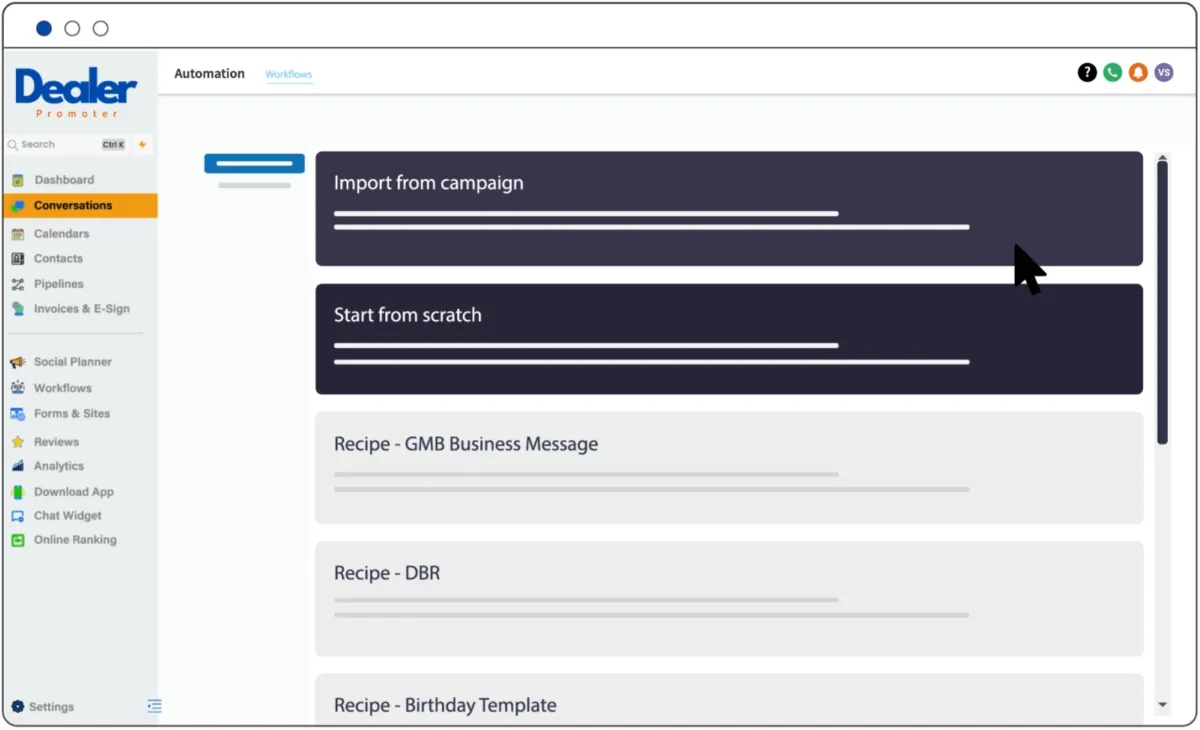Open the Invoices & E-Sign icon
The image size is (1200, 730).
pyautogui.click(x=17, y=310)
